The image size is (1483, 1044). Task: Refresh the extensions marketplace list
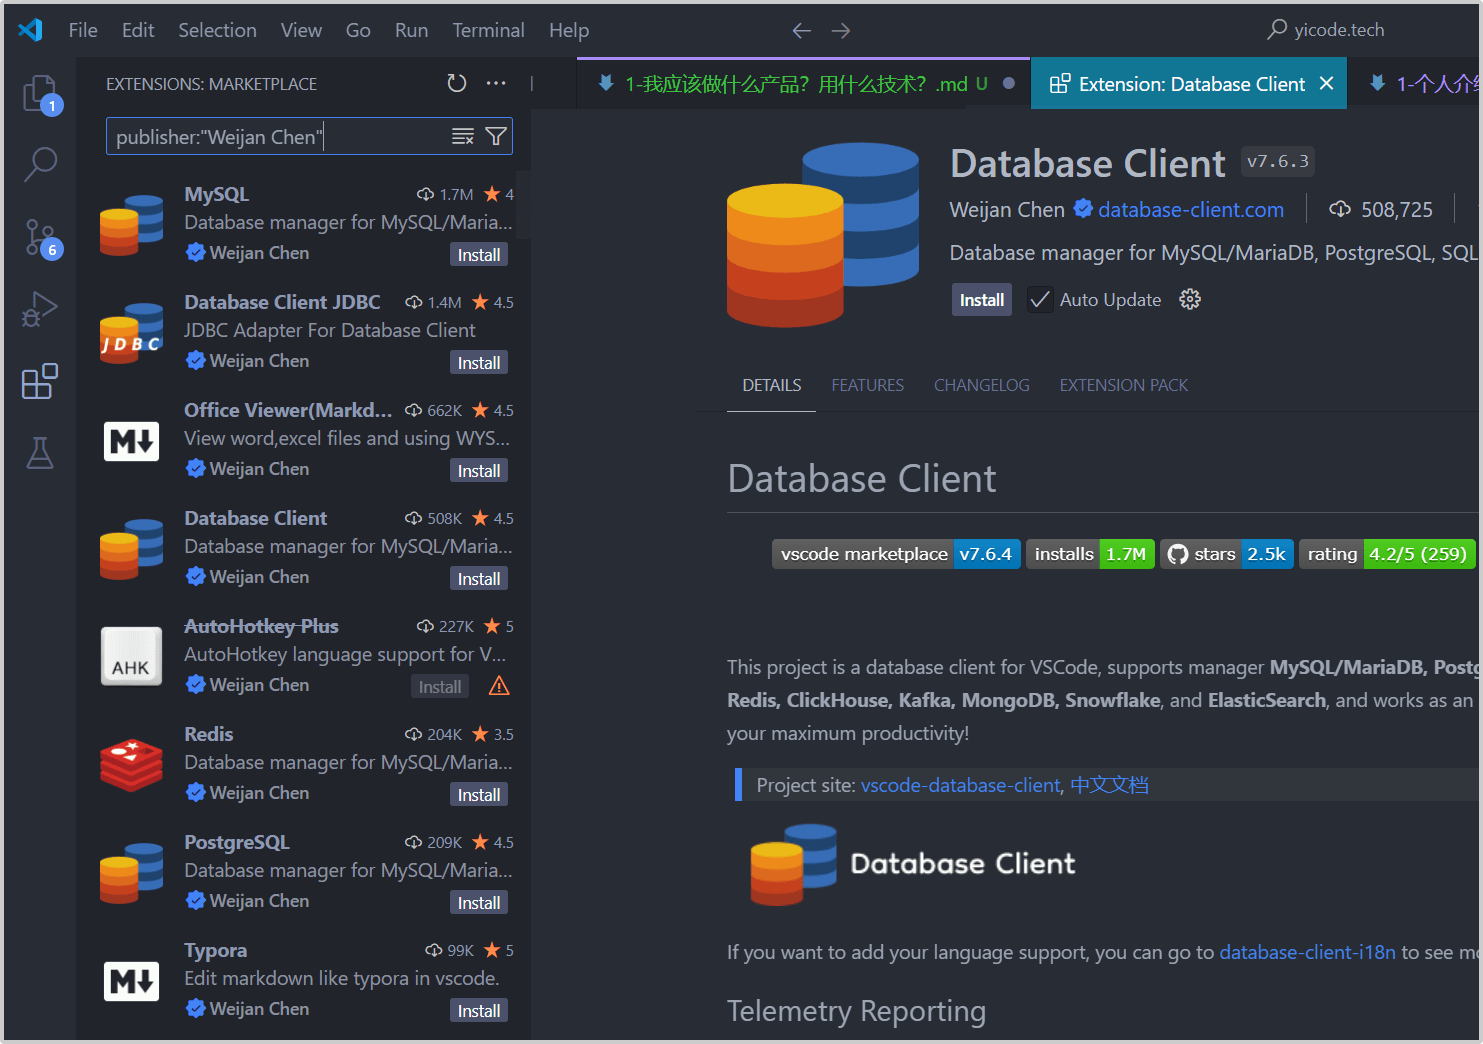click(x=457, y=84)
